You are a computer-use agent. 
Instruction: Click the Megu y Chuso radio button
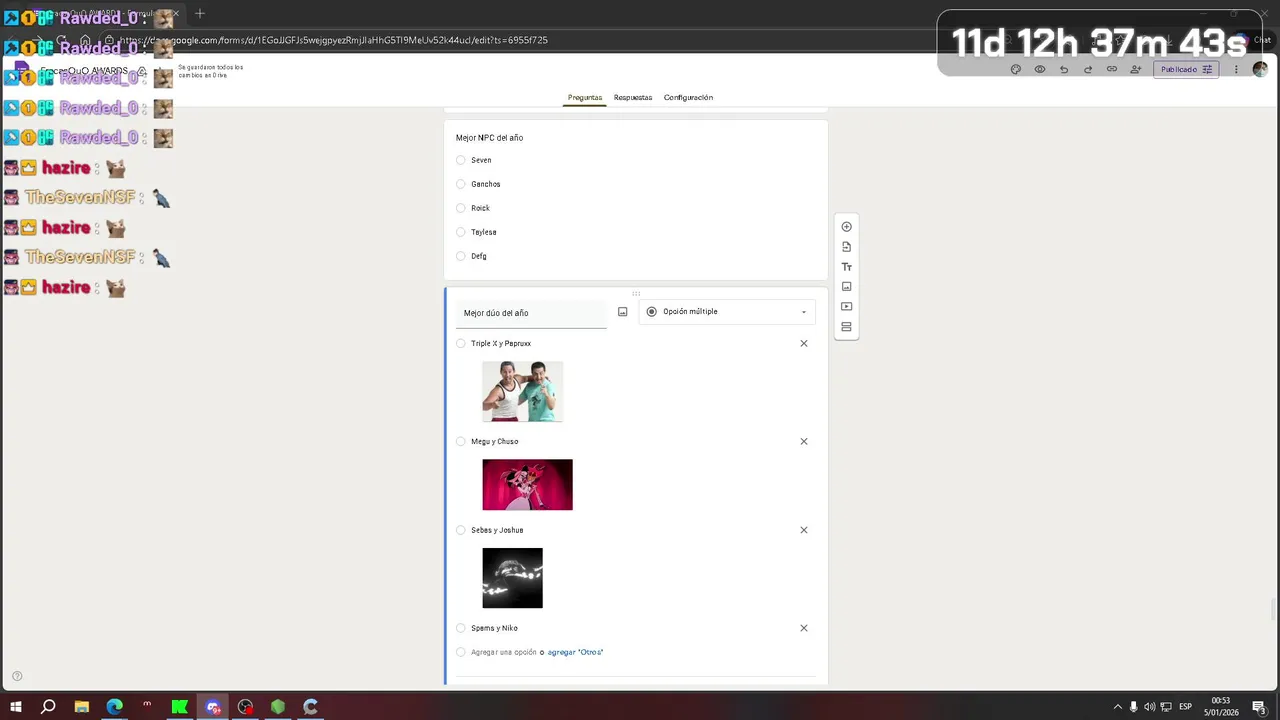point(461,441)
